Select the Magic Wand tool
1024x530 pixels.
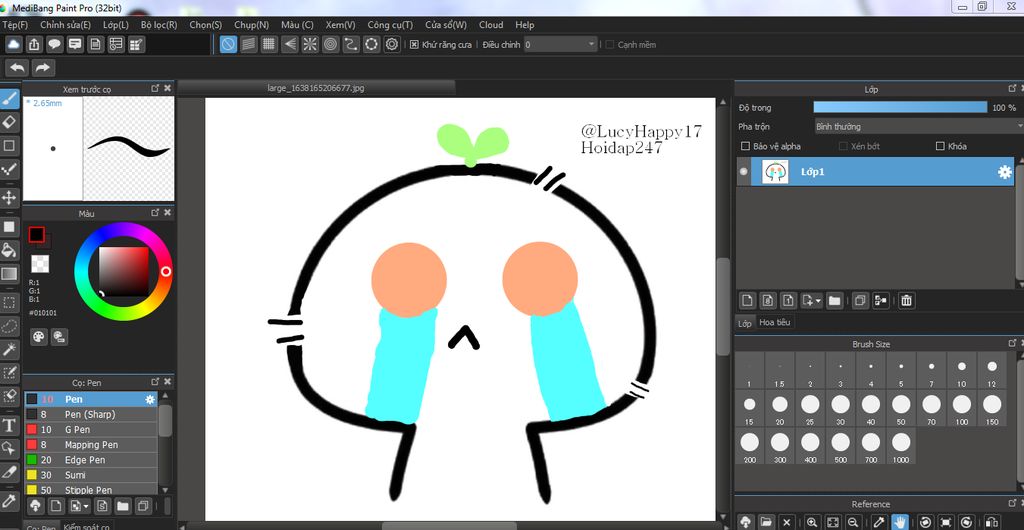9,351
